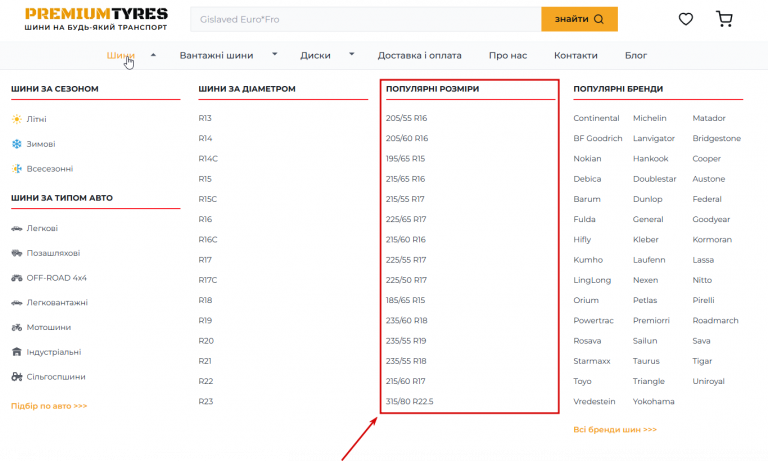This screenshot has width=768, height=461.
Task: Select size 195/65 R15
Action: [405, 159]
